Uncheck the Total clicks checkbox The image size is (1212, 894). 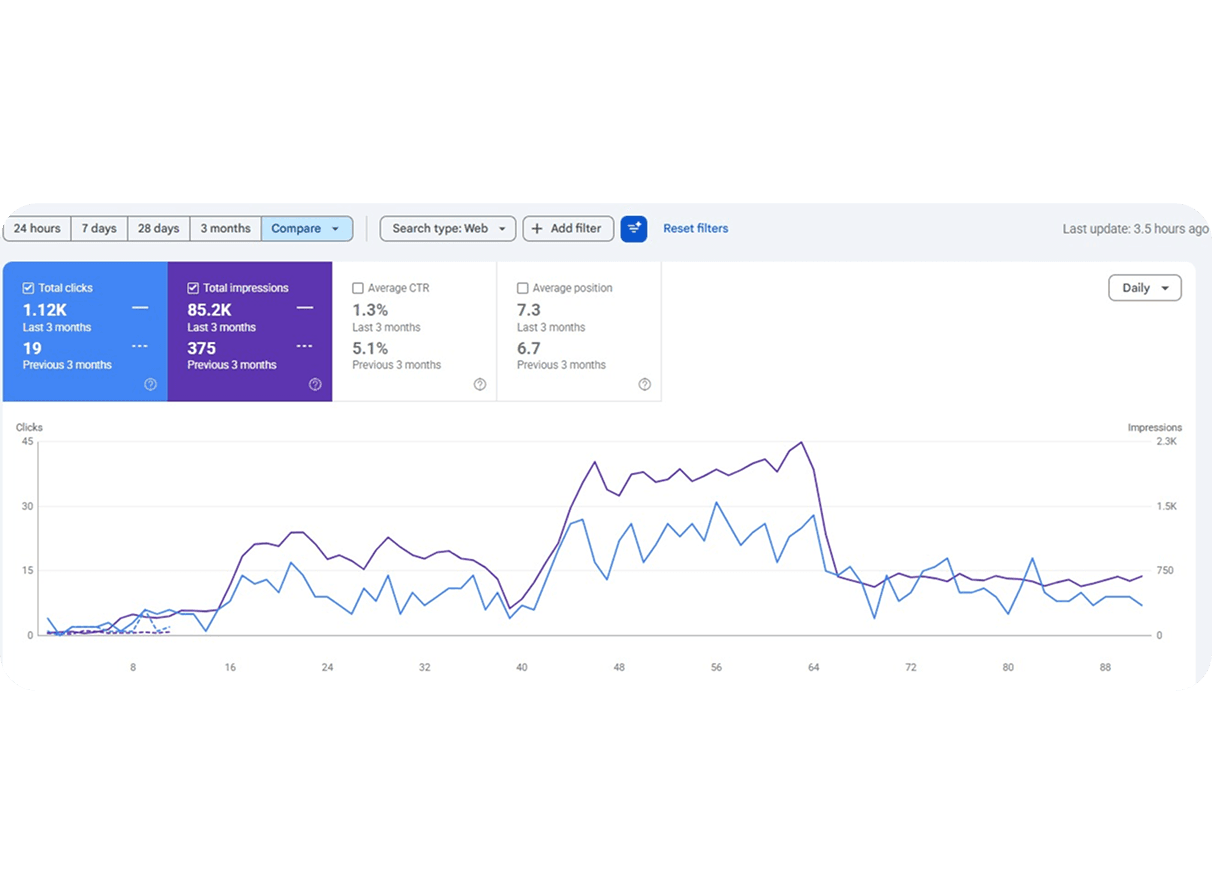(28, 288)
